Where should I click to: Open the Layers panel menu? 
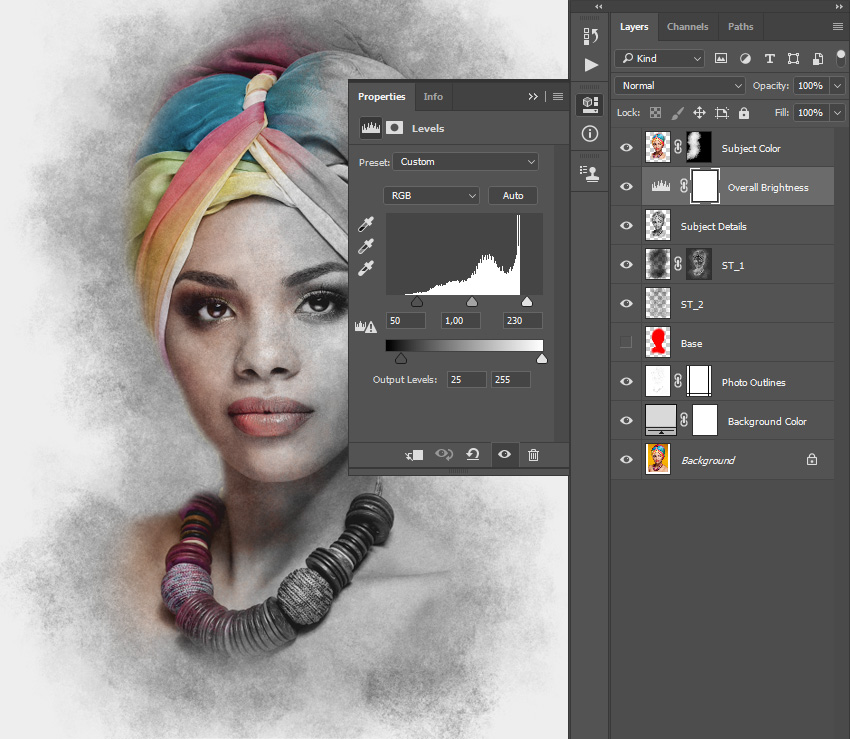coord(838,27)
